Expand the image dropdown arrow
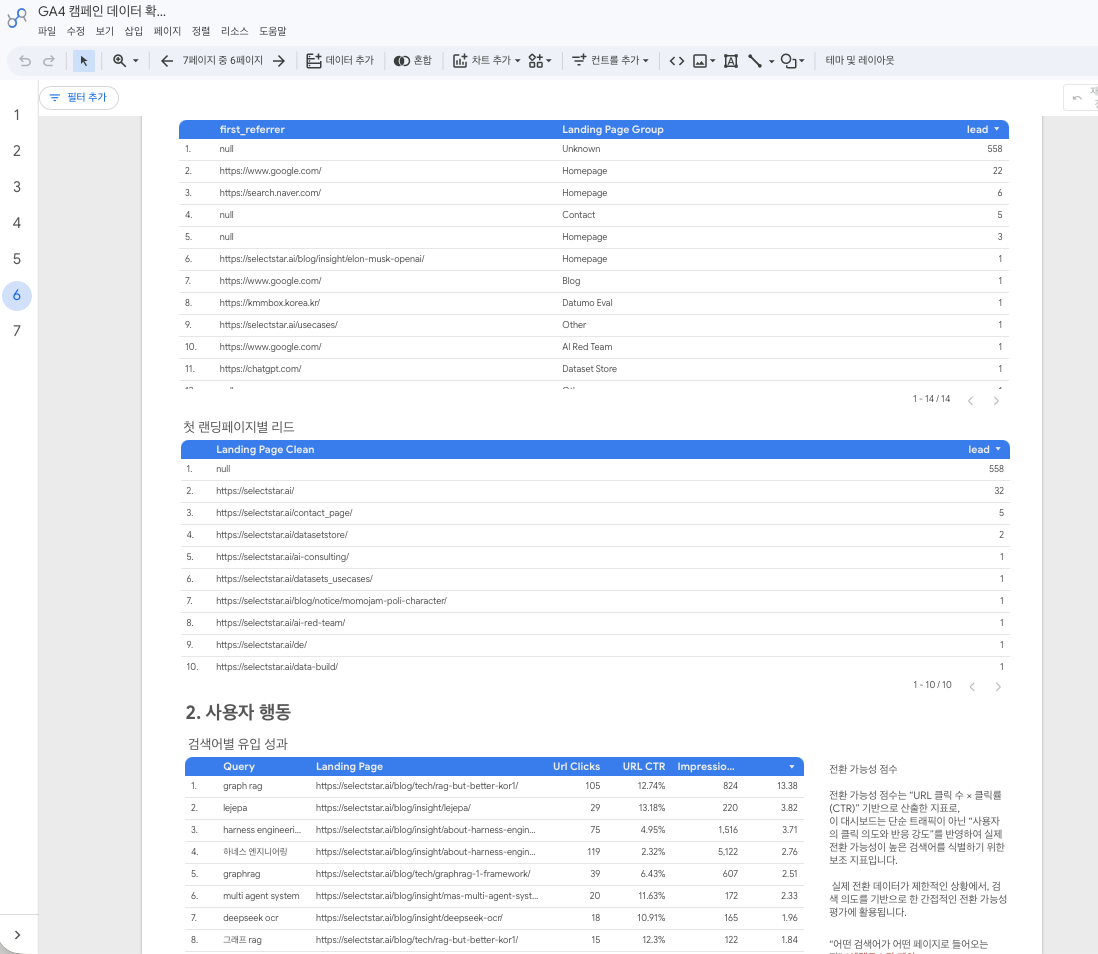The image size is (1098, 954). tap(713, 61)
